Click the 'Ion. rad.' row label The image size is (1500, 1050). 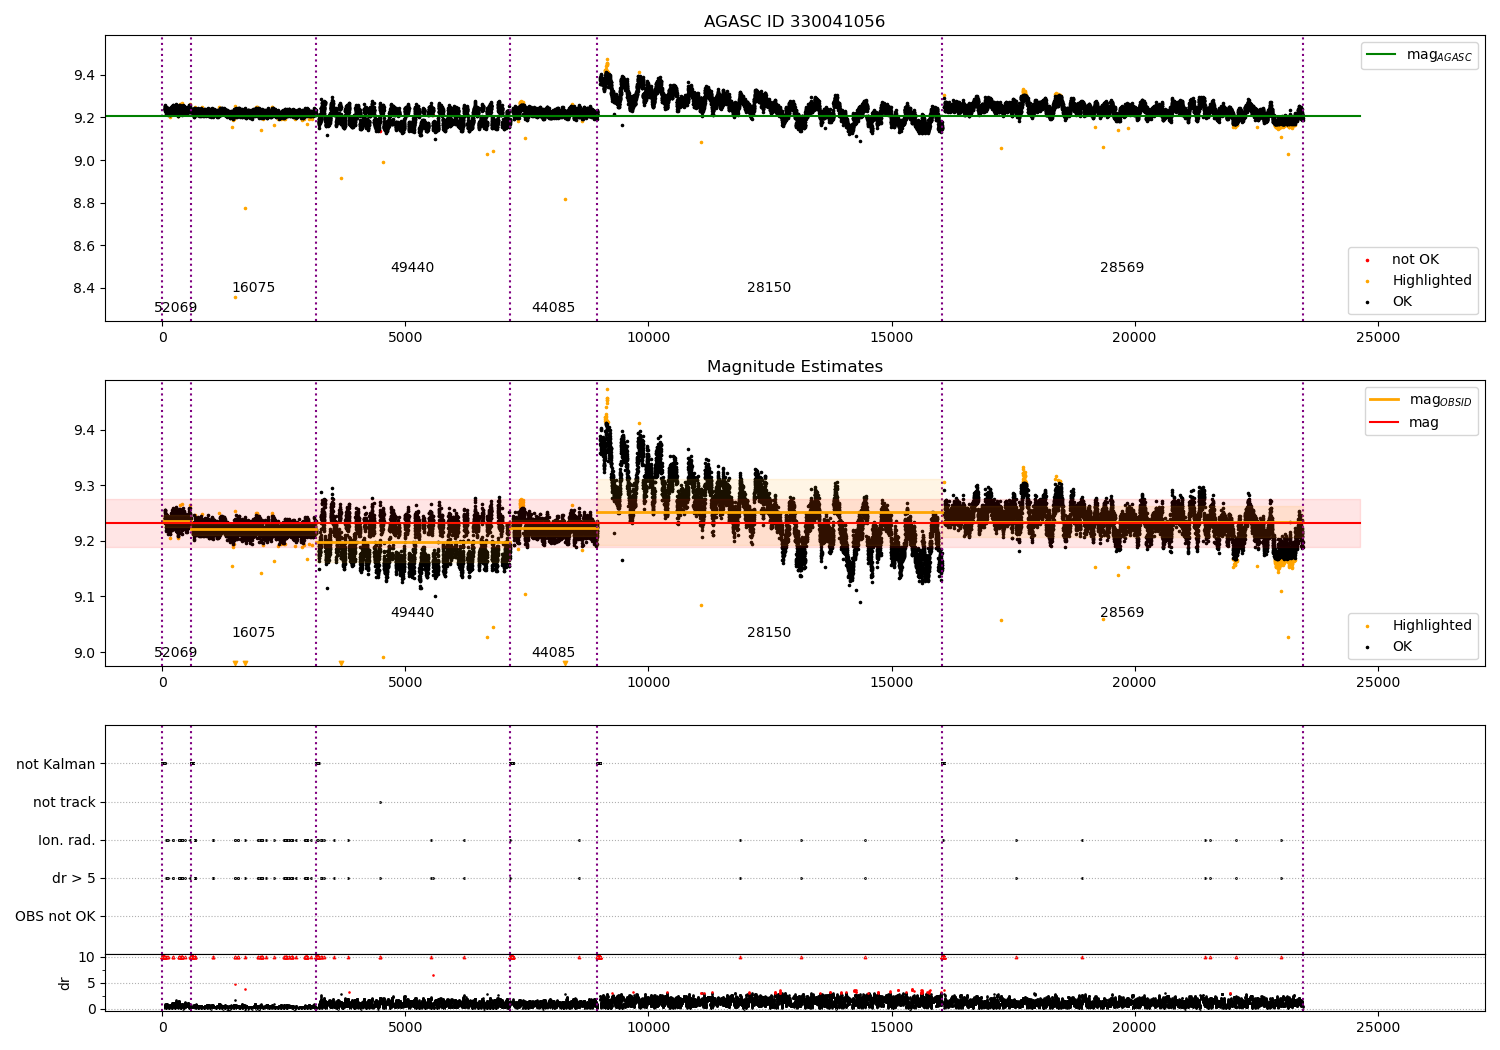click(x=67, y=841)
